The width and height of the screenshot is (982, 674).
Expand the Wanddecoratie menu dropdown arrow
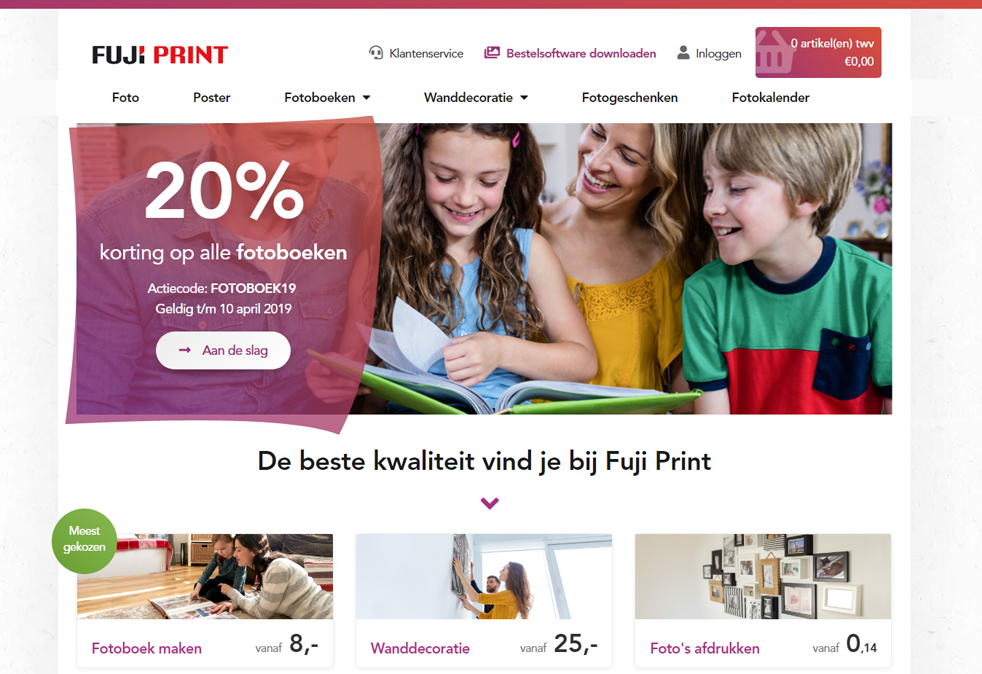[524, 98]
